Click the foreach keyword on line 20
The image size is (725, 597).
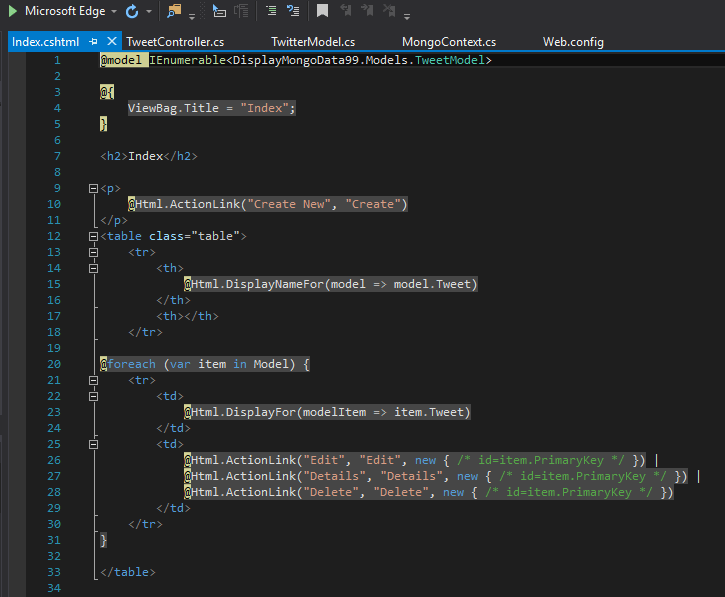tap(132, 364)
